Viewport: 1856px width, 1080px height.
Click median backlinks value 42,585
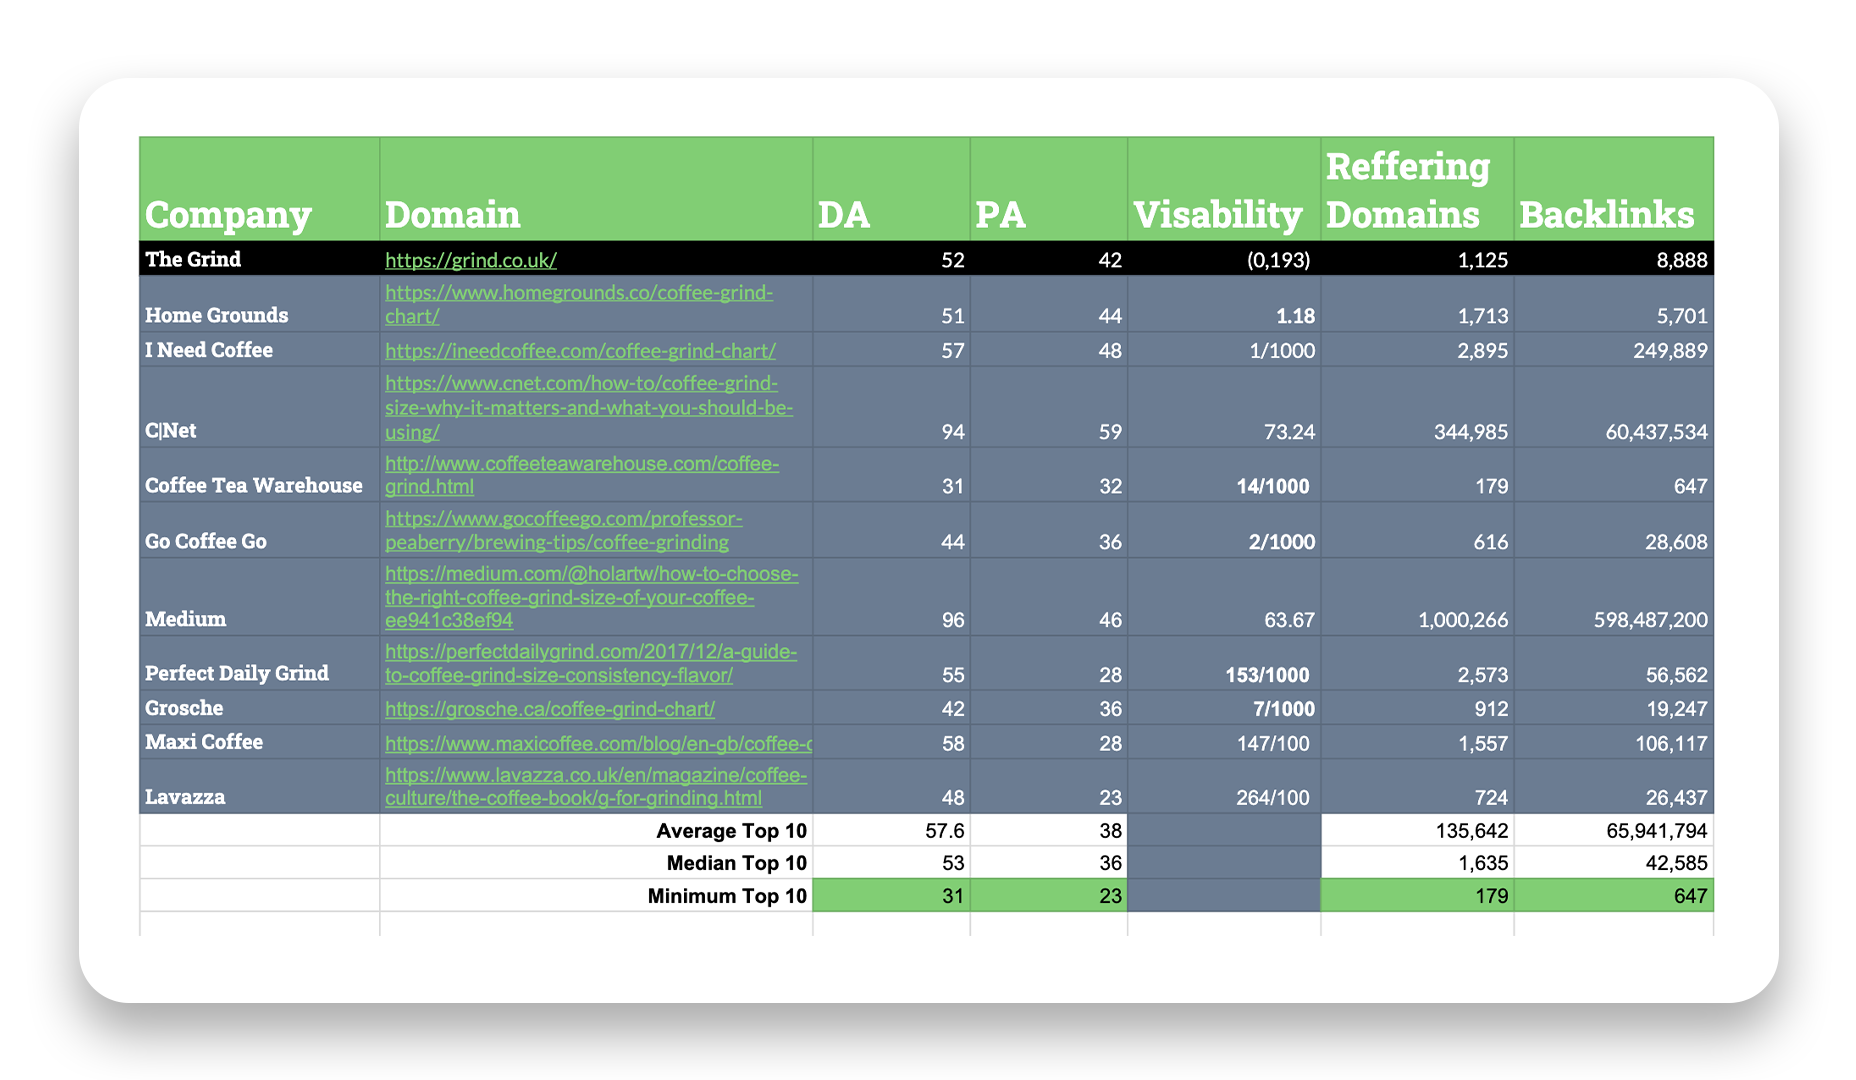[x=1677, y=863]
